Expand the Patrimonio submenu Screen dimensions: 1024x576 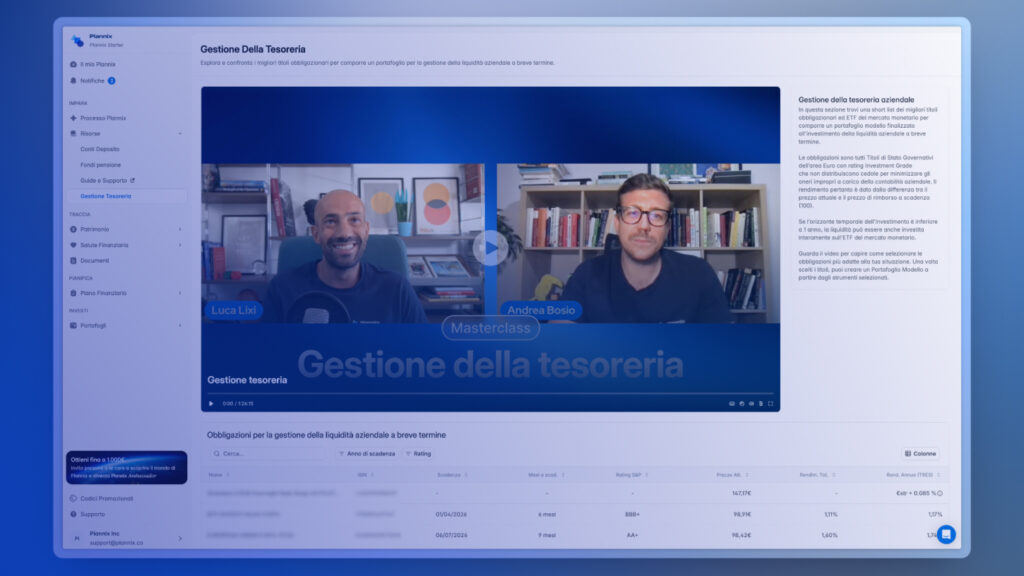coord(179,229)
